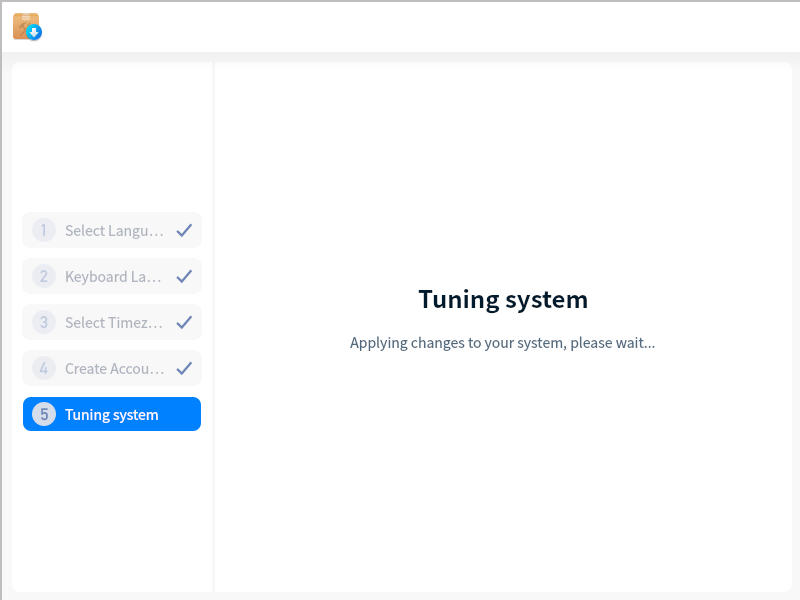Screen dimensions: 800x600
Task: Go to the Create Account step
Action: [x=112, y=368]
